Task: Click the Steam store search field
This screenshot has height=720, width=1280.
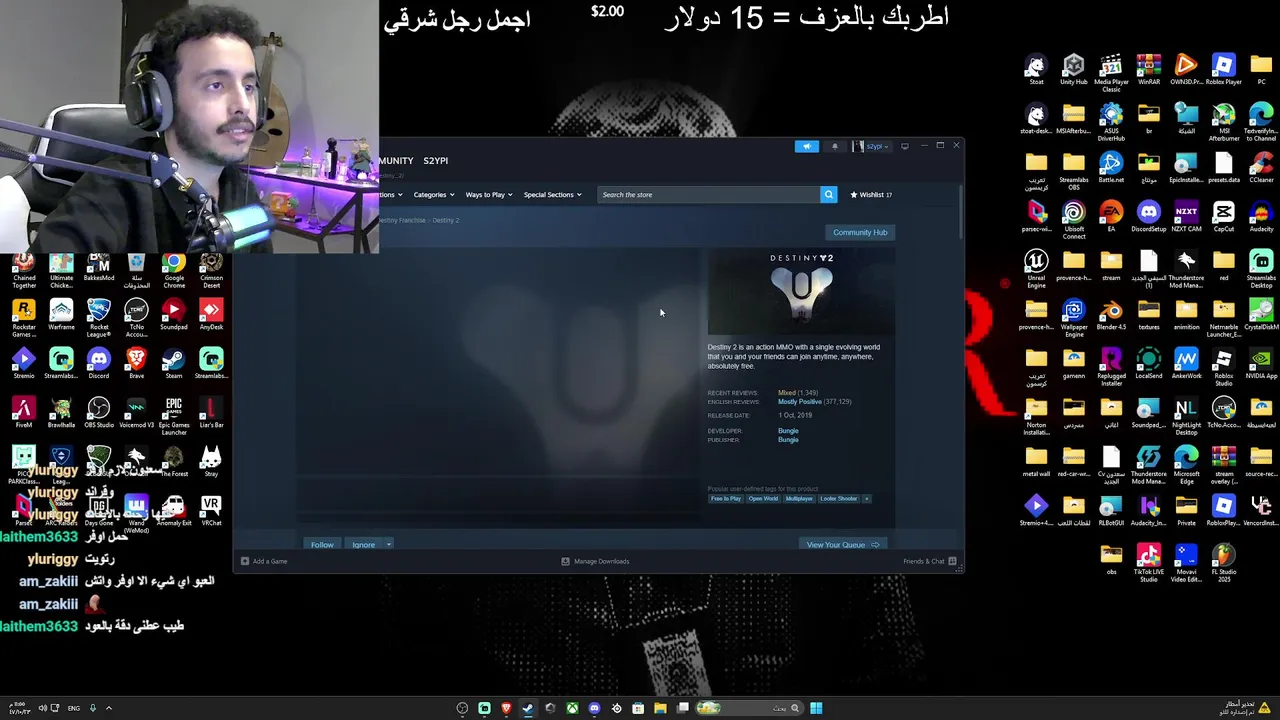Action: (709, 195)
